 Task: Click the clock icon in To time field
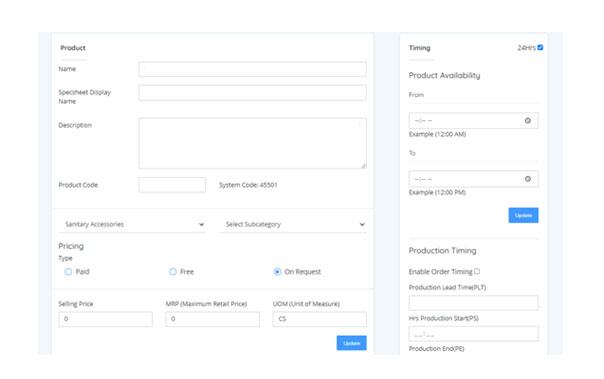528,179
